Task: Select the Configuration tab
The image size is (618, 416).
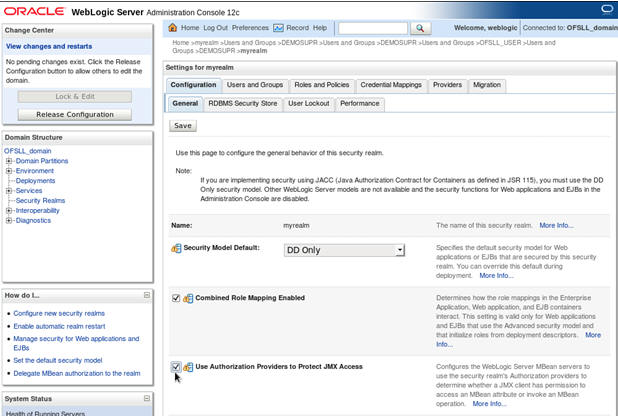Action: [193, 85]
